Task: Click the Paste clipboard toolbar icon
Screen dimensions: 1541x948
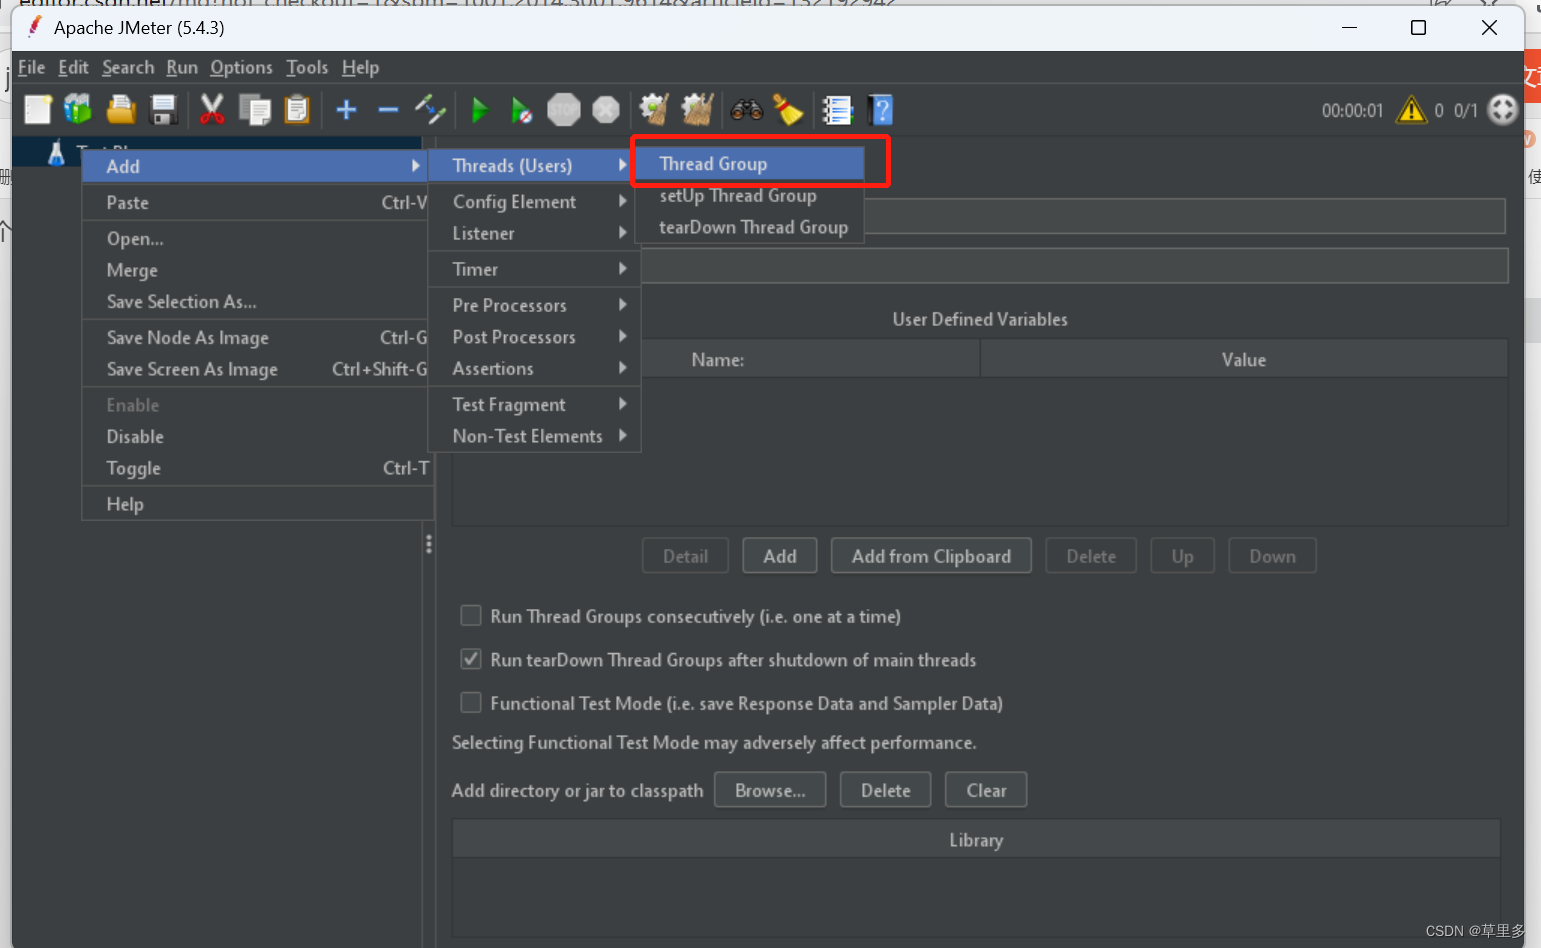Action: pyautogui.click(x=297, y=109)
